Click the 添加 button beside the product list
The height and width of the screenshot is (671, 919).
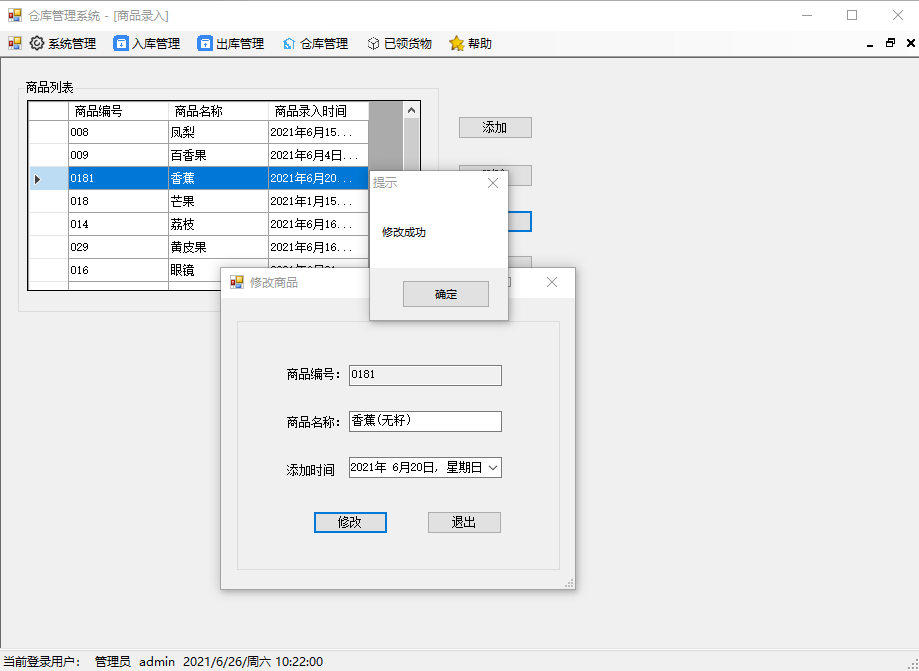pos(494,127)
